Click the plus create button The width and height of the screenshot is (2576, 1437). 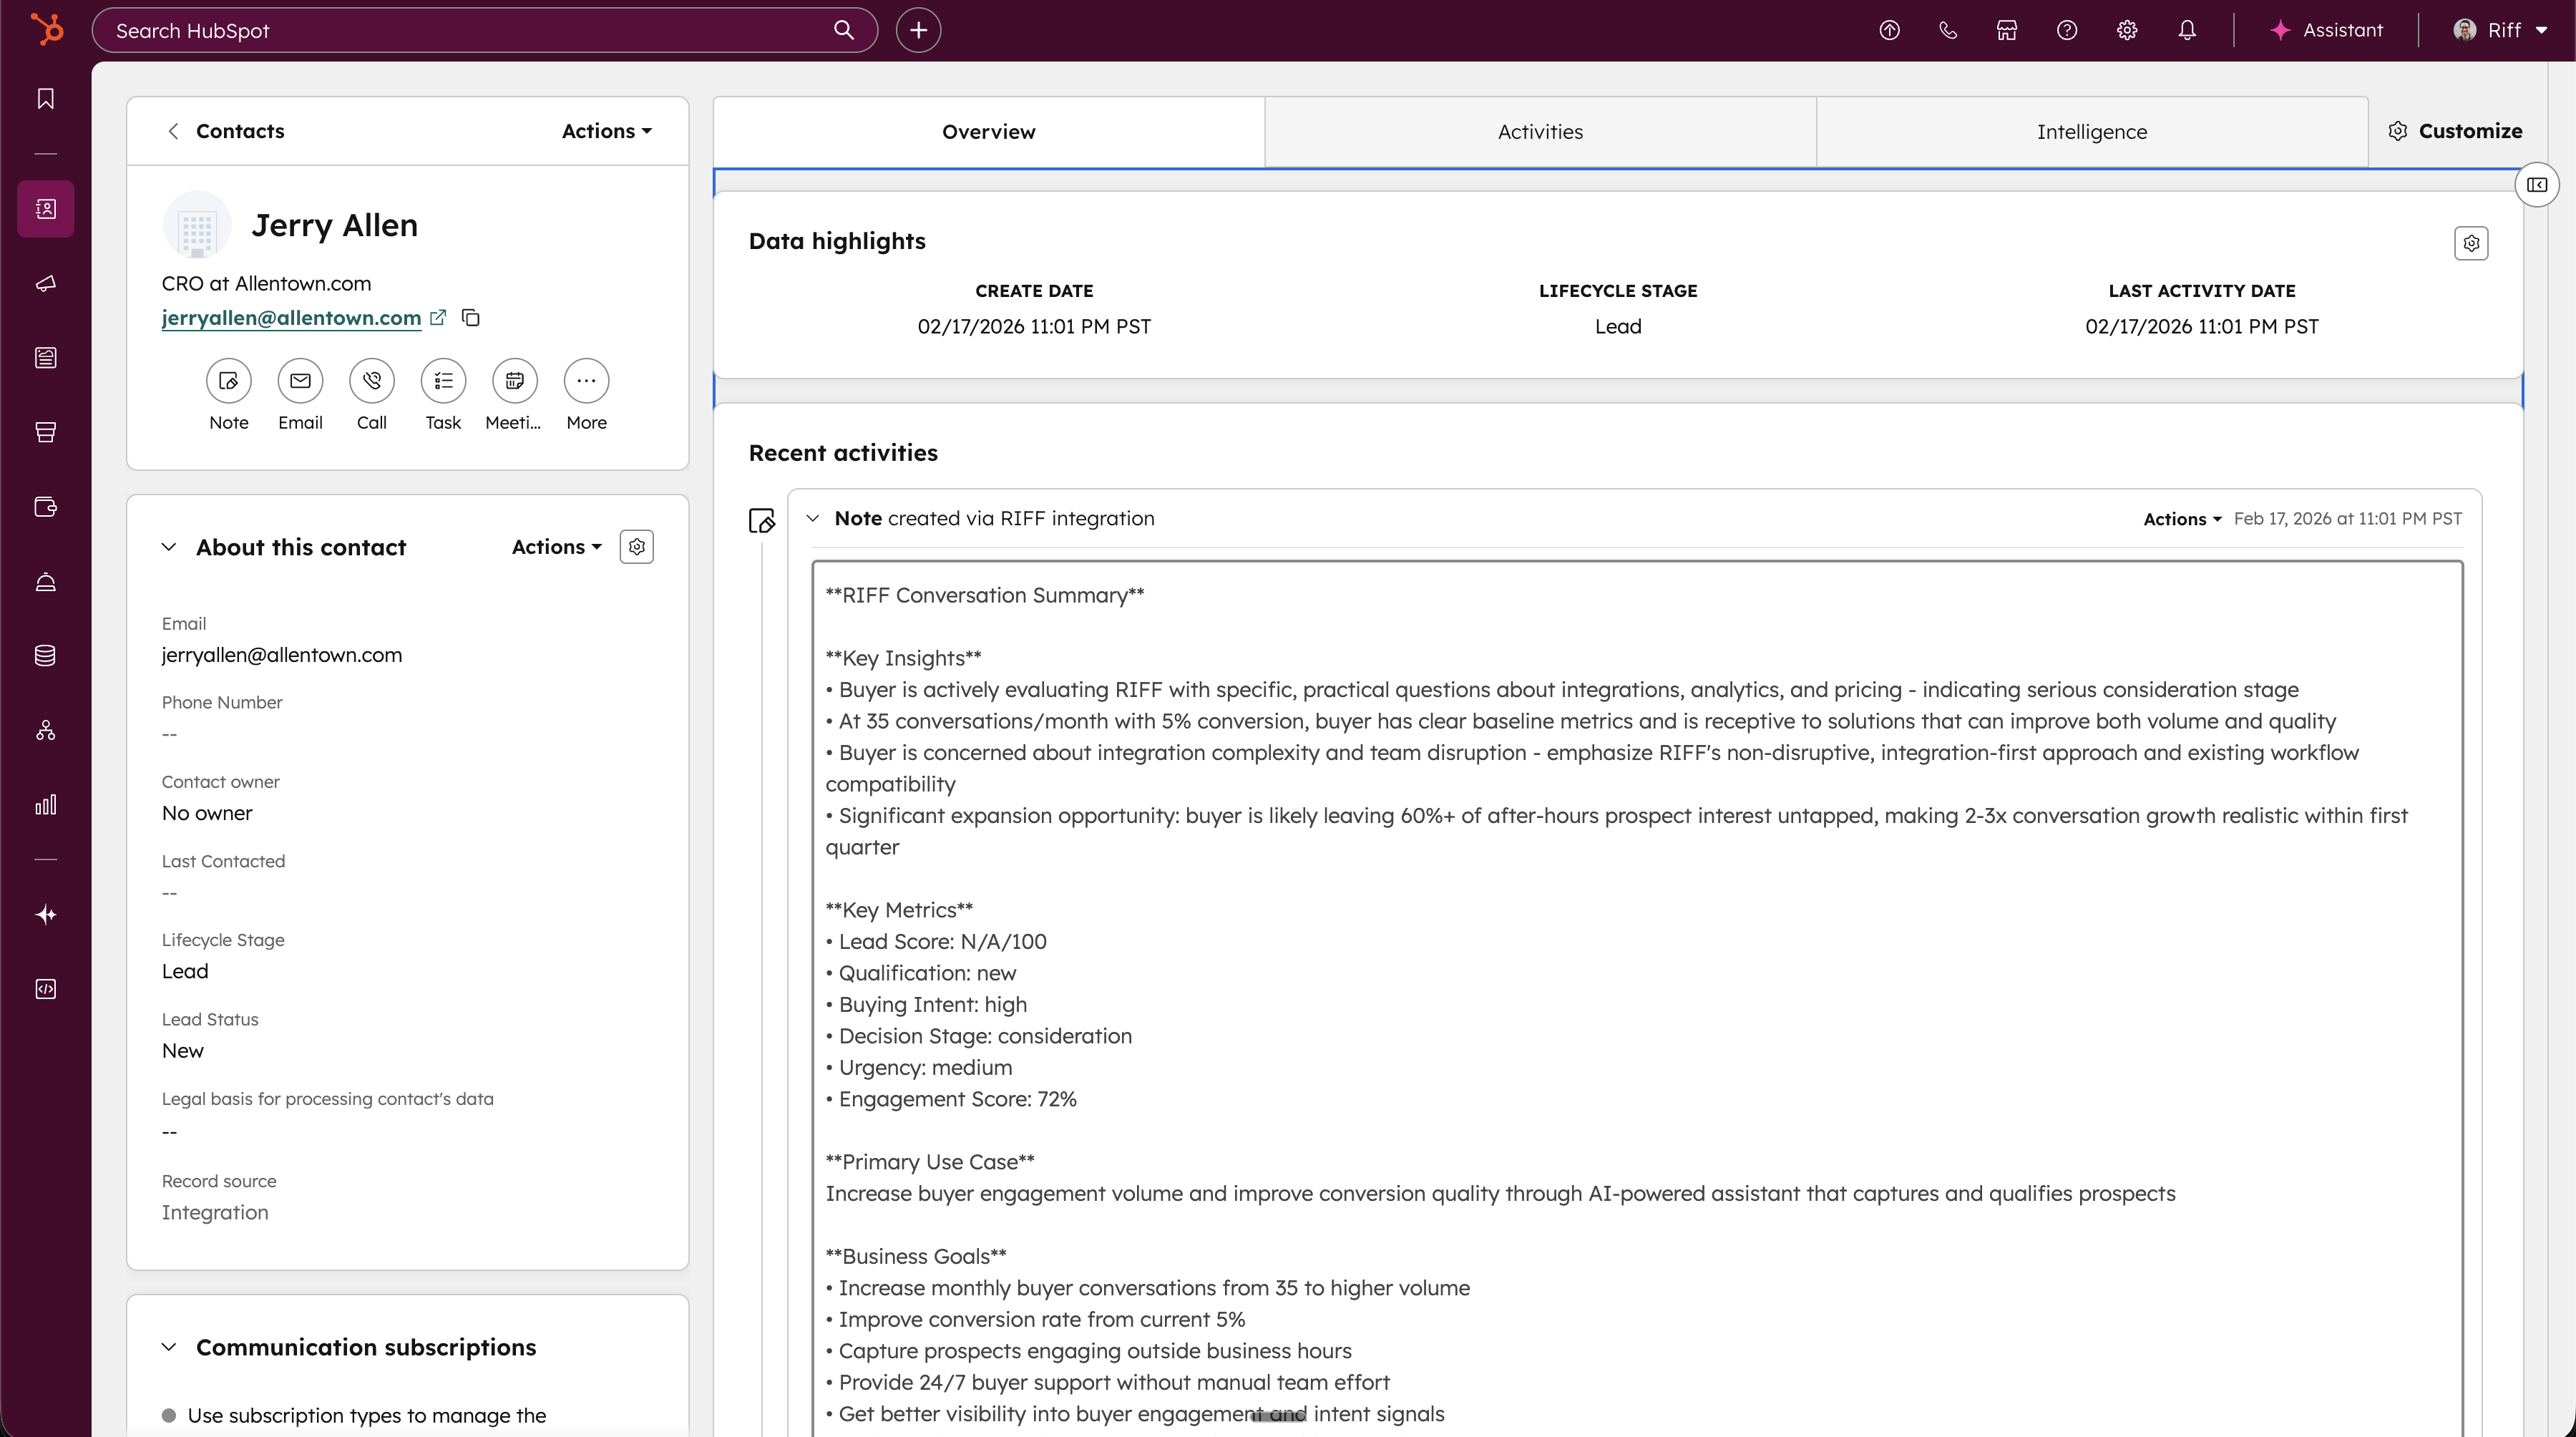coord(918,30)
